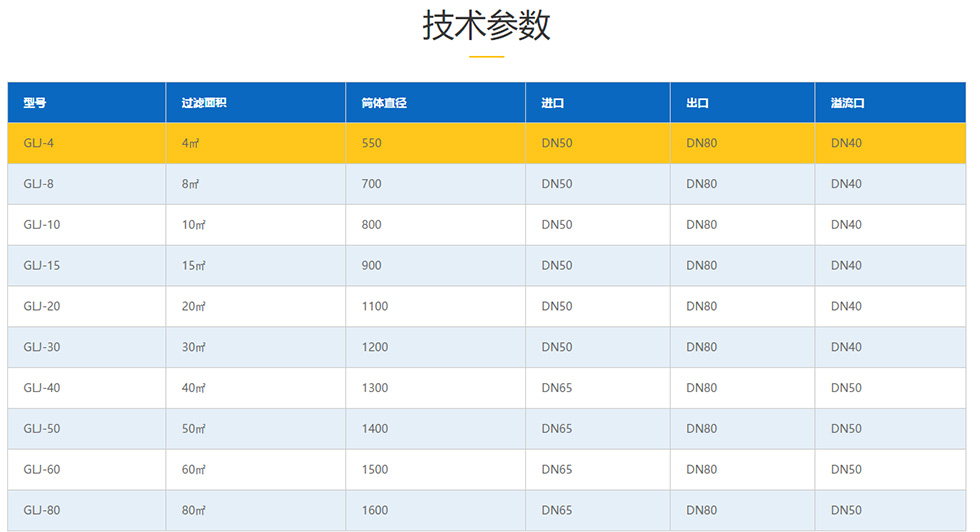Select the GLJ-30 row label
The image size is (980, 532).
[42, 348]
